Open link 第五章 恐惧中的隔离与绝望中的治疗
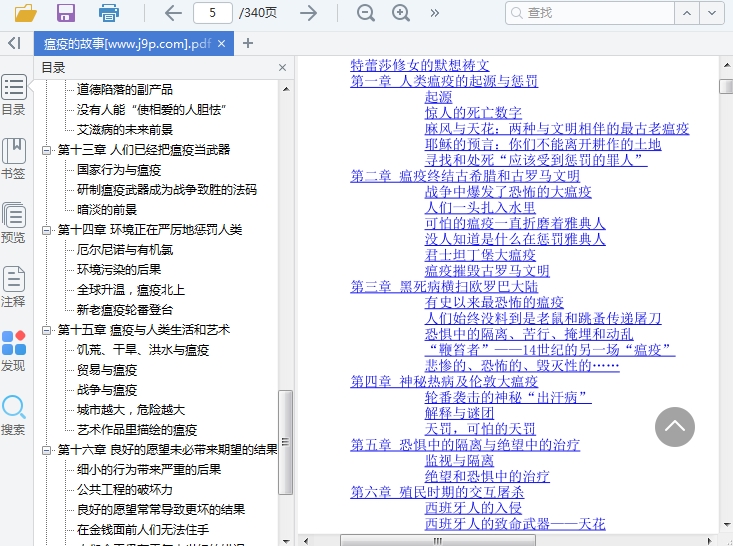The image size is (733, 546). [x=465, y=445]
